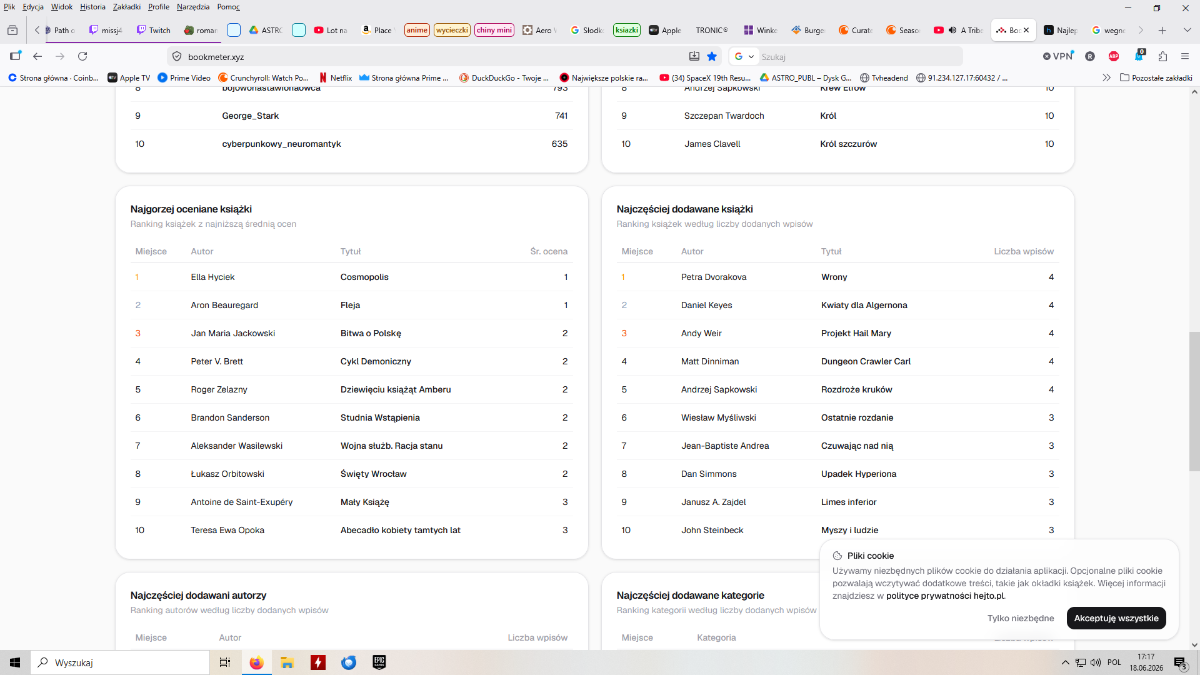Click the user cyberpunkowy_neuromantyk
The width and height of the screenshot is (1200, 675).
click(x=281, y=144)
